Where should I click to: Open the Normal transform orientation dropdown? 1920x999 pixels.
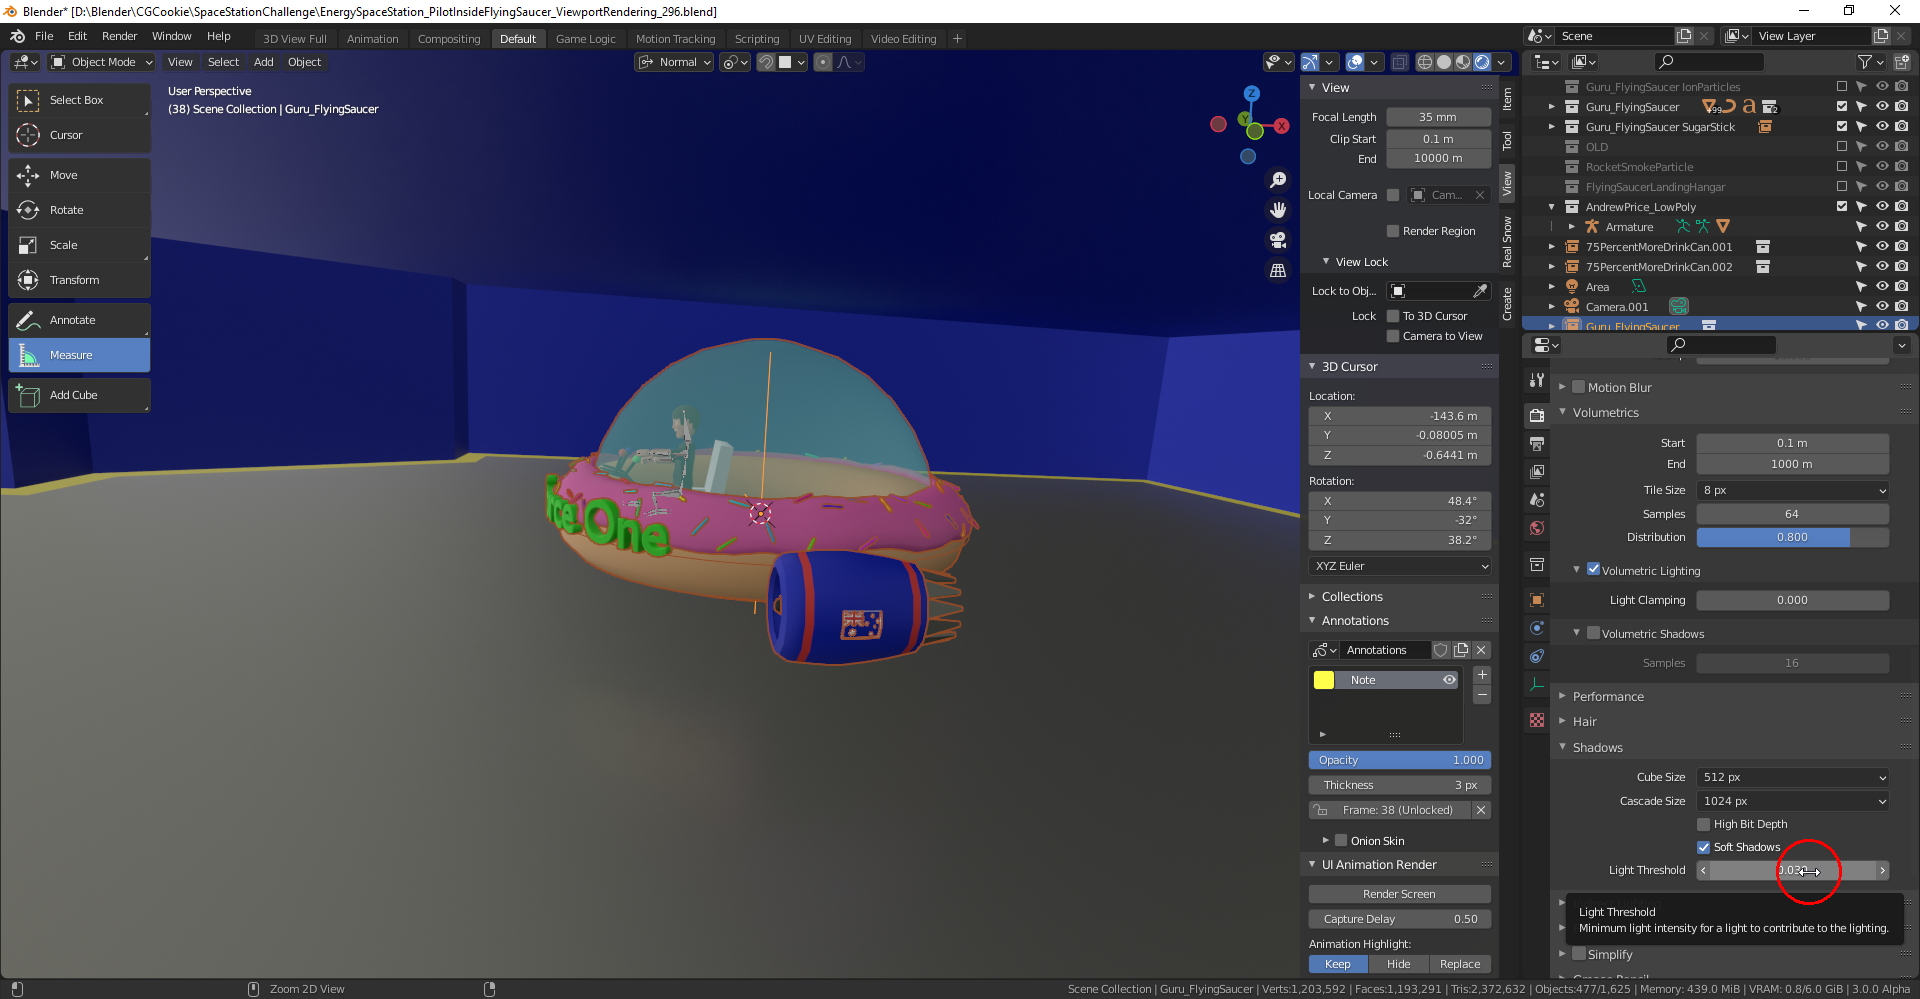coord(675,62)
